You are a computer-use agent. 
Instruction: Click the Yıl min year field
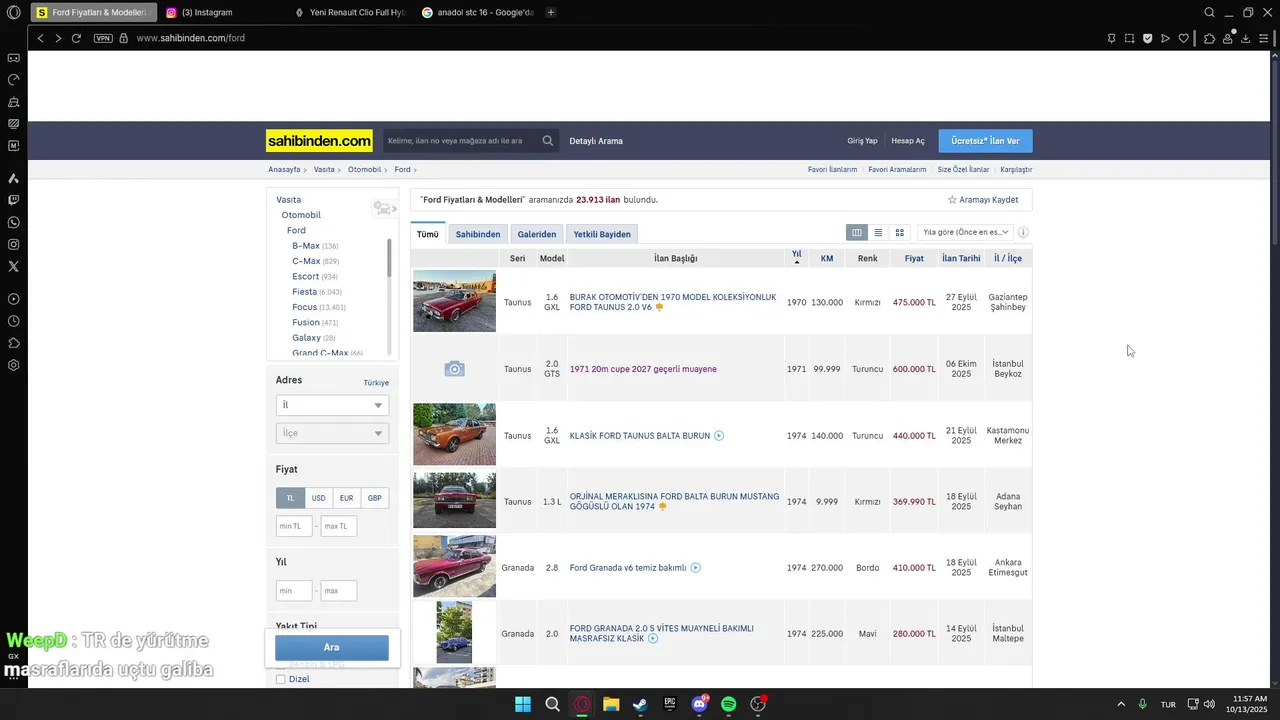[294, 591]
